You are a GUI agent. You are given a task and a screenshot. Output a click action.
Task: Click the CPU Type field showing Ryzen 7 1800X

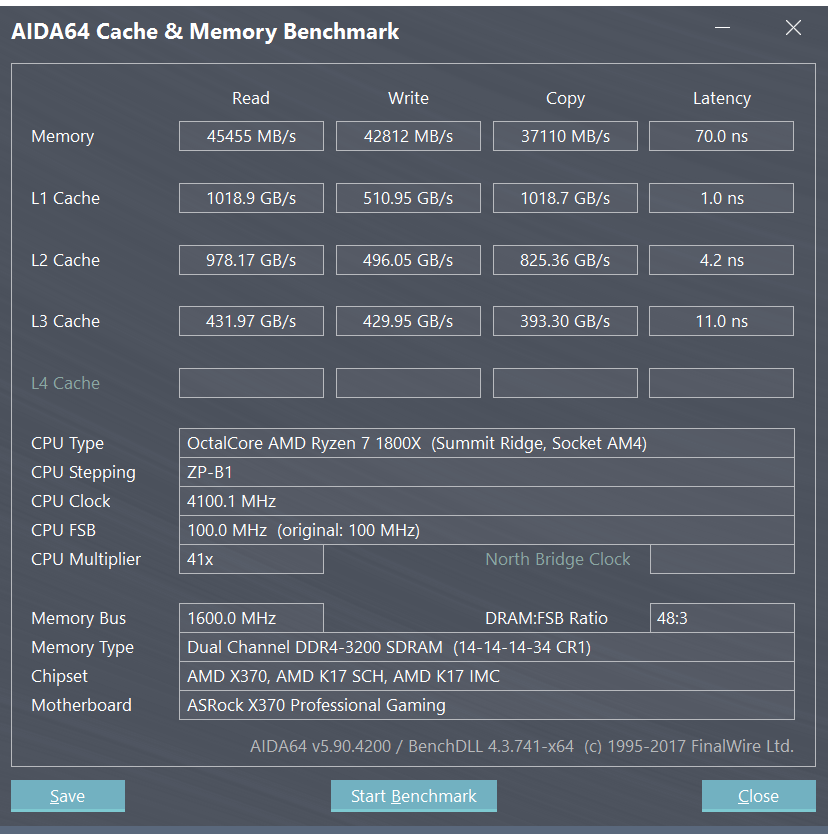tap(487, 443)
